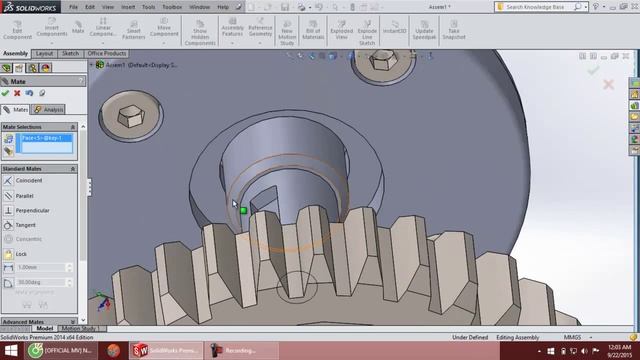The width and height of the screenshot is (640, 360).
Task: Click the Save icon in the title toolbar
Action: [285, 7]
